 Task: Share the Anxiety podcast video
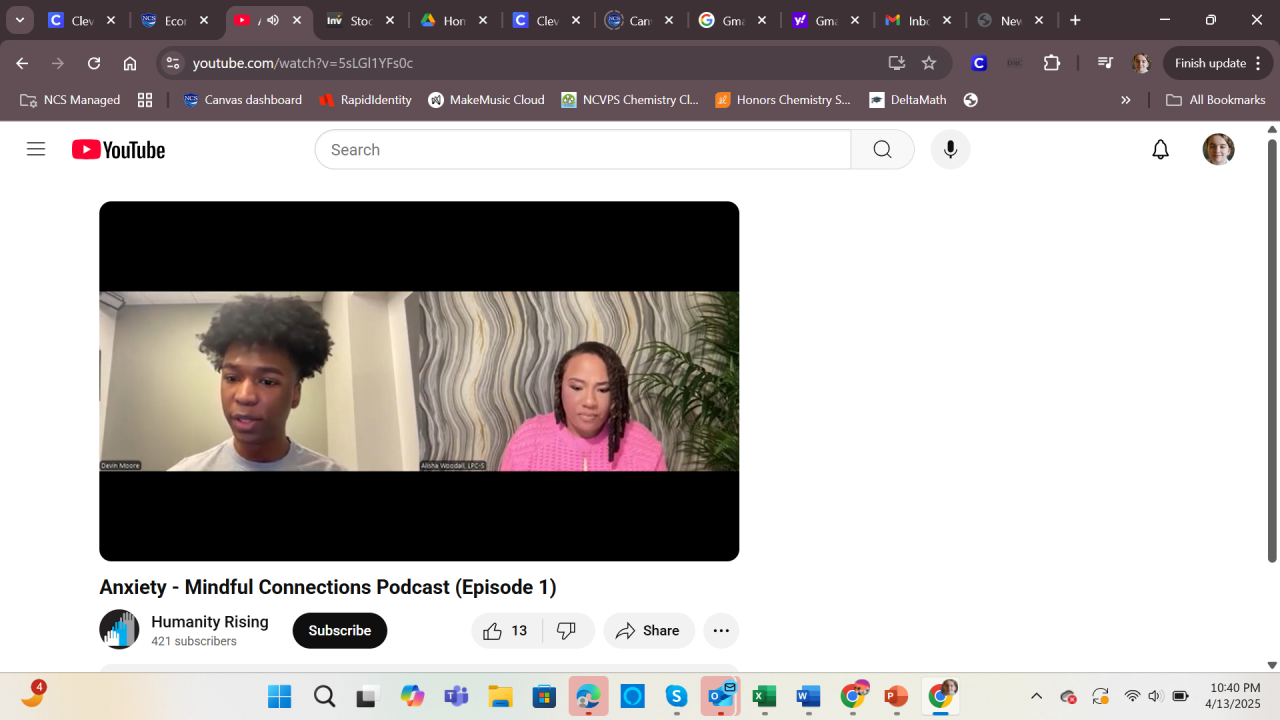pos(648,631)
